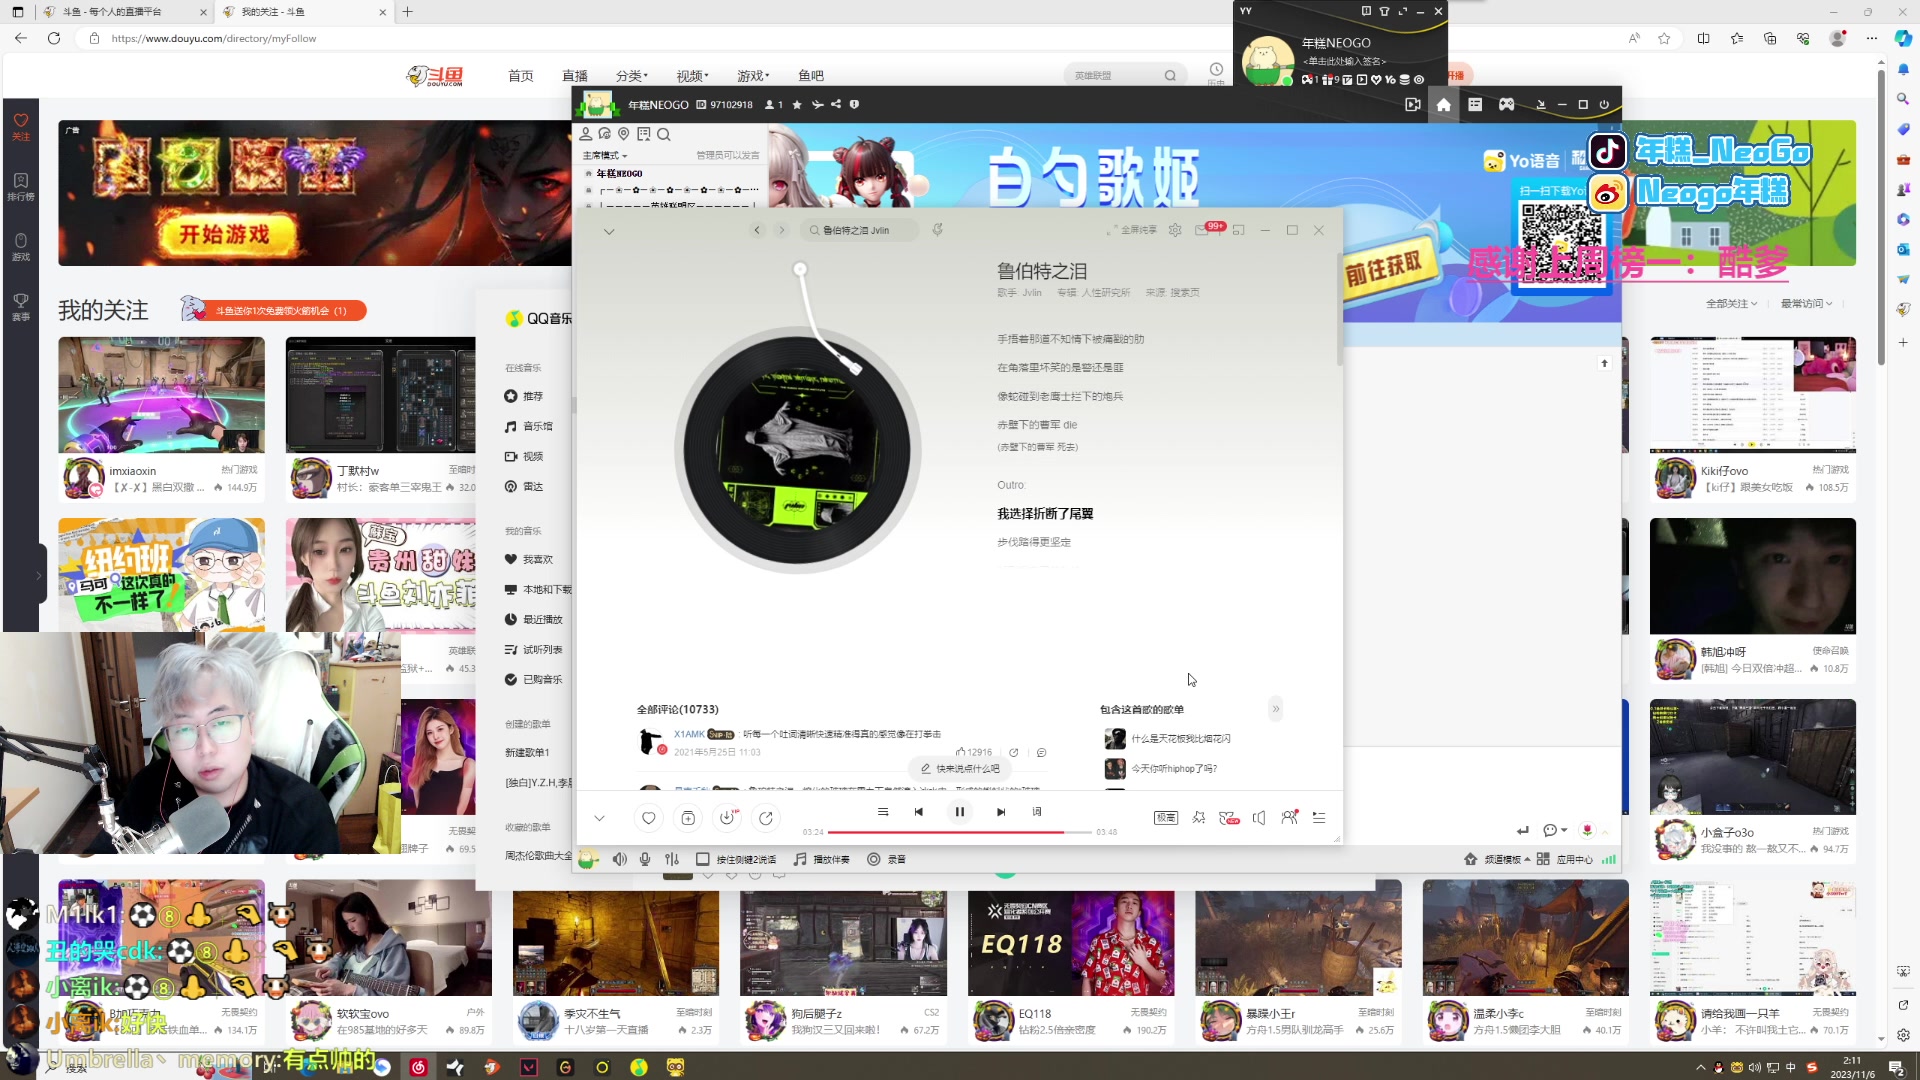This screenshot has width=1920, height=1080.
Task: Open QQ Music volume speaker icon
Action: pos(1259,818)
